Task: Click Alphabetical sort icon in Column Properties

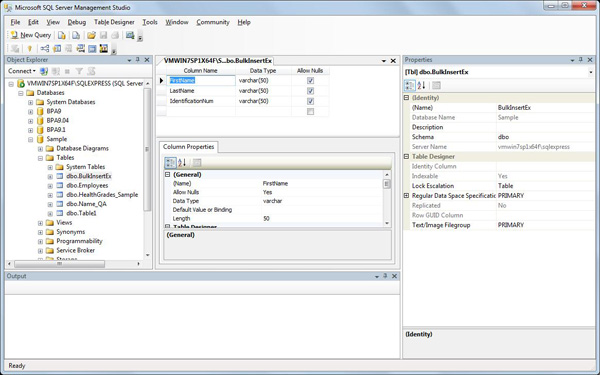Action: [x=182, y=163]
